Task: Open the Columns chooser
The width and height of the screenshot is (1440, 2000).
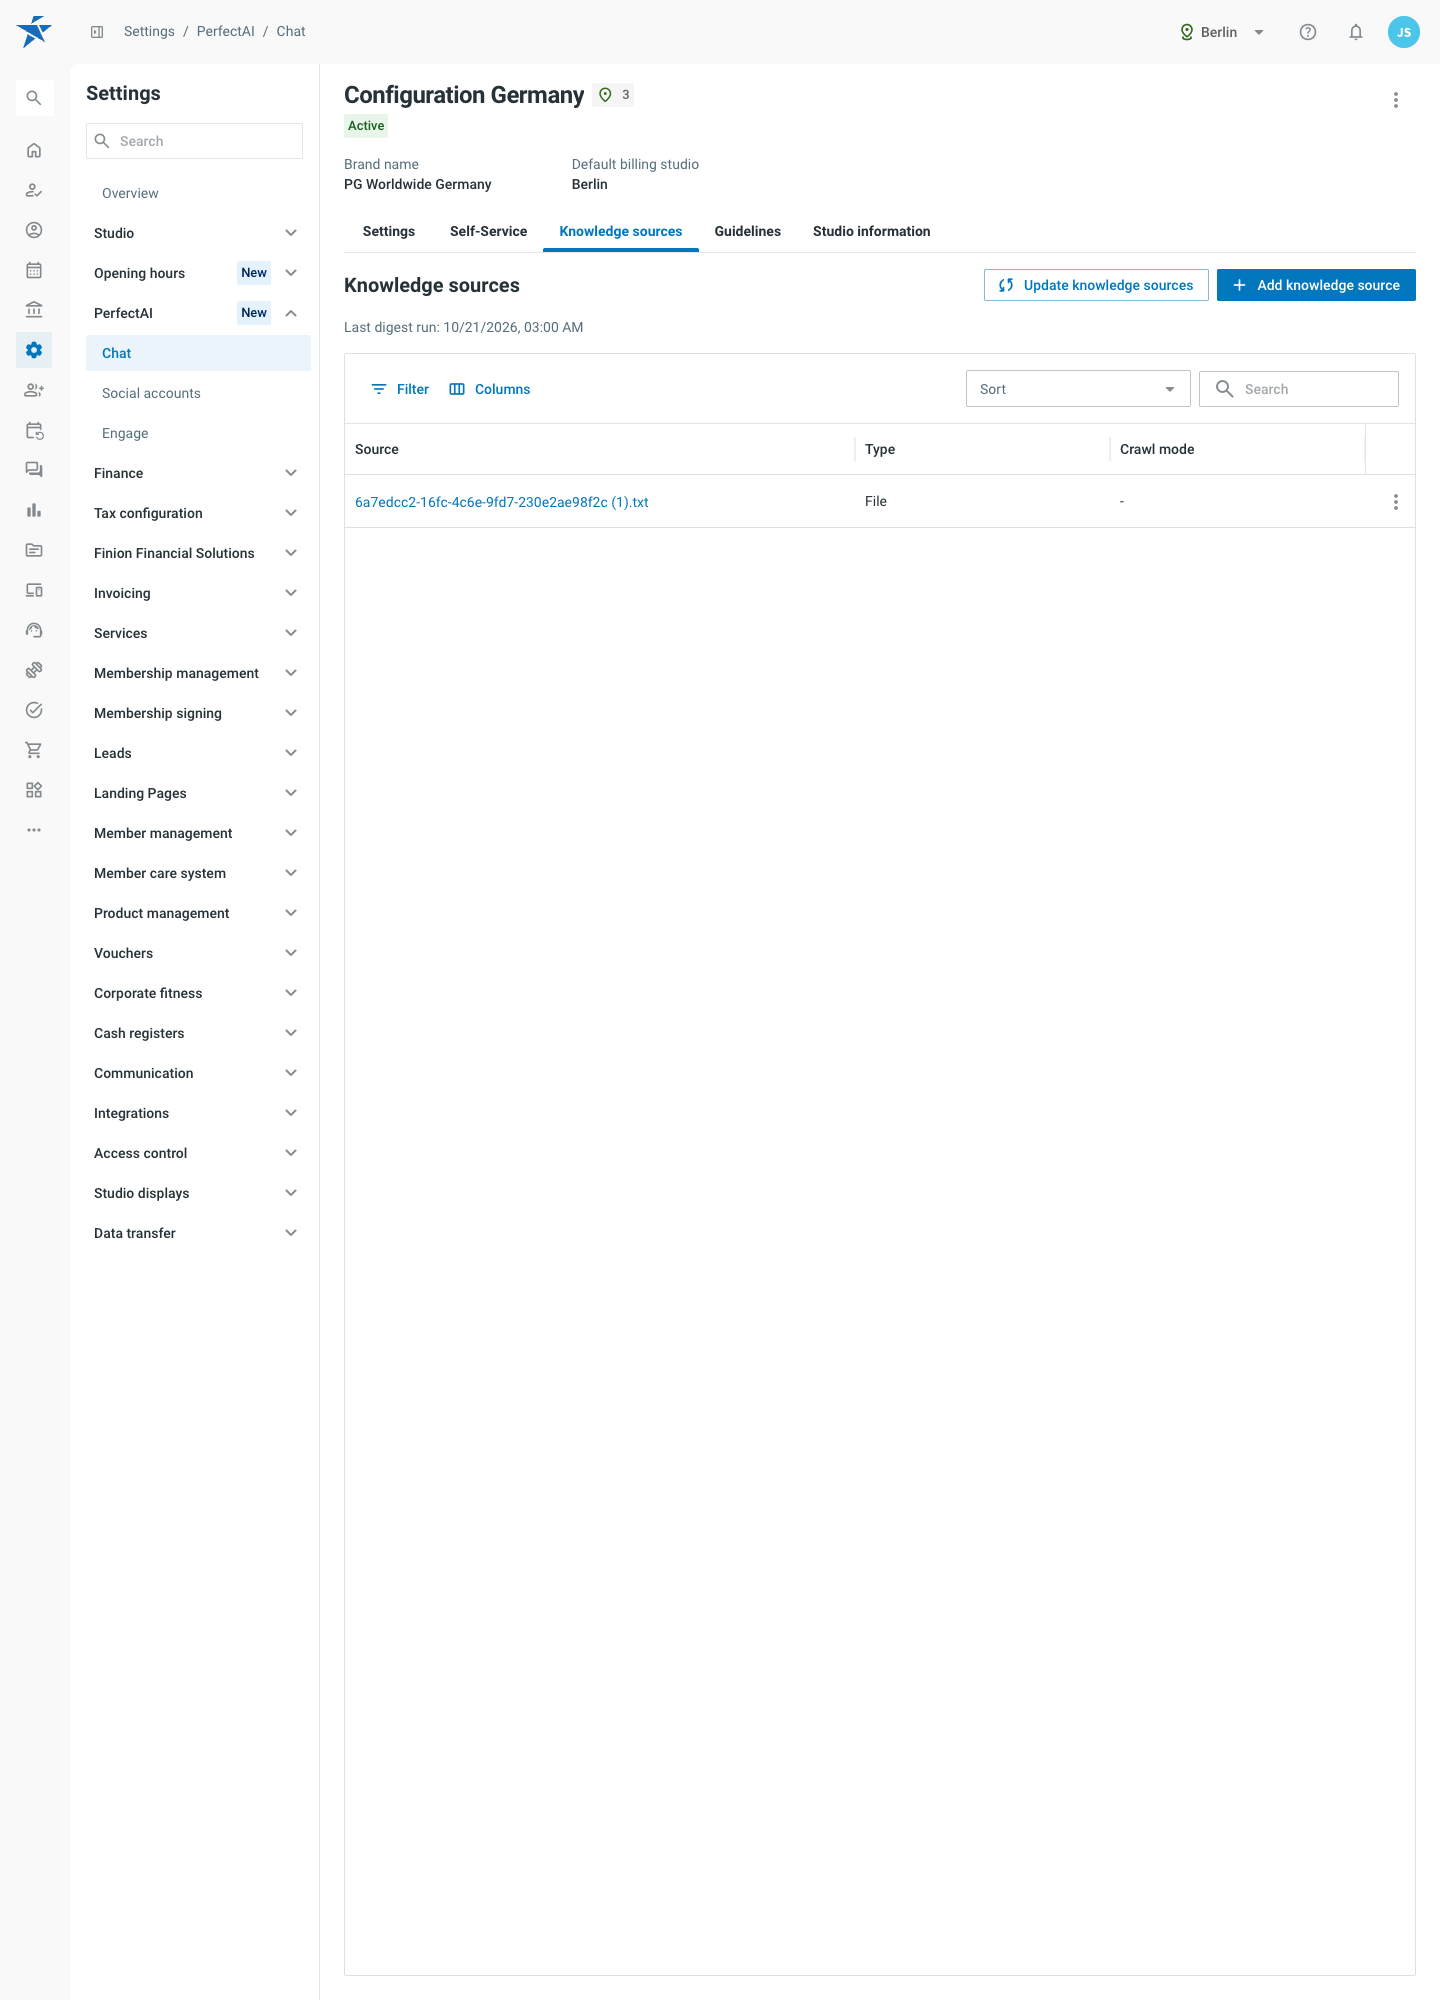Action: 490,389
